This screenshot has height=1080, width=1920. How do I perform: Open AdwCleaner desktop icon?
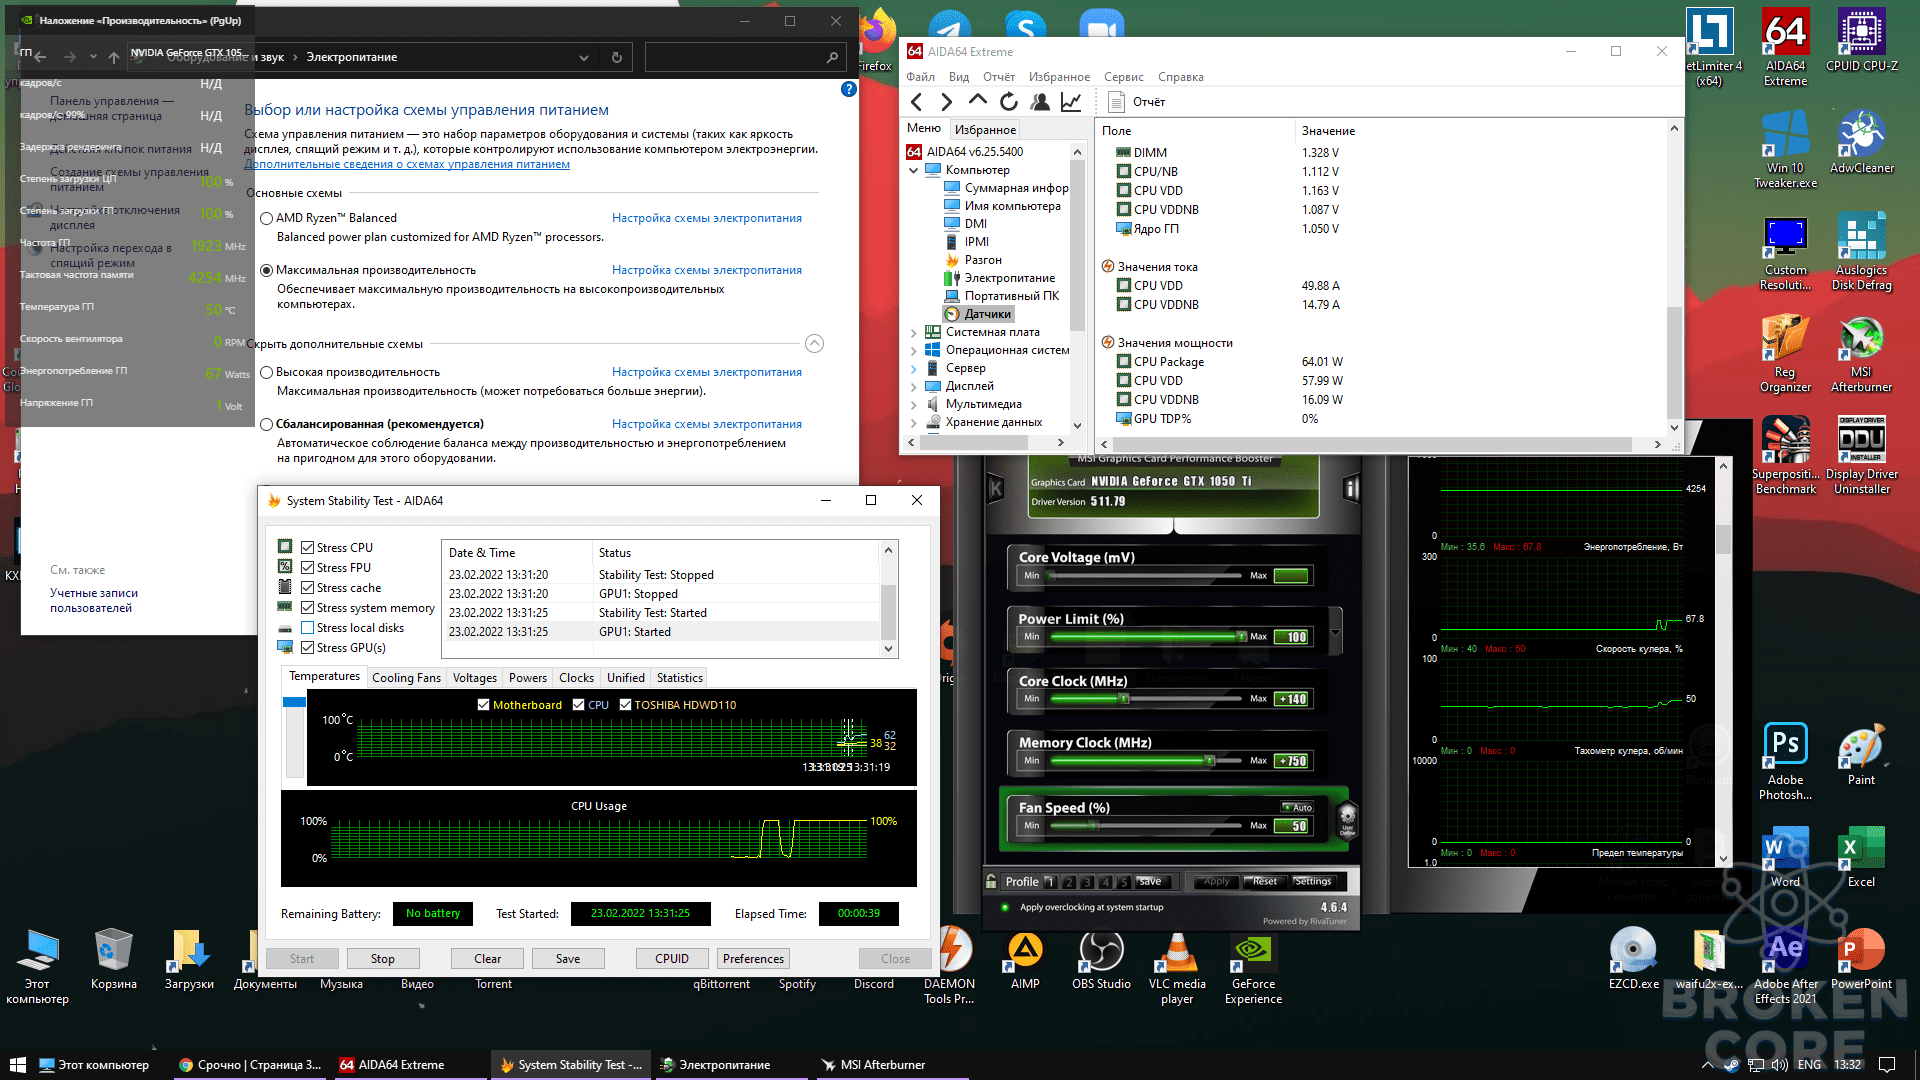(1861, 141)
